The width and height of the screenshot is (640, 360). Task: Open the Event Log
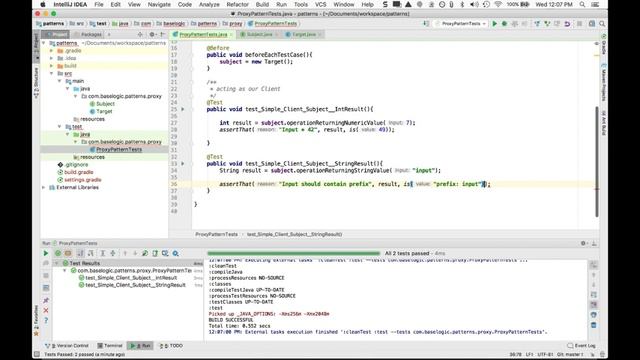tap(581, 346)
